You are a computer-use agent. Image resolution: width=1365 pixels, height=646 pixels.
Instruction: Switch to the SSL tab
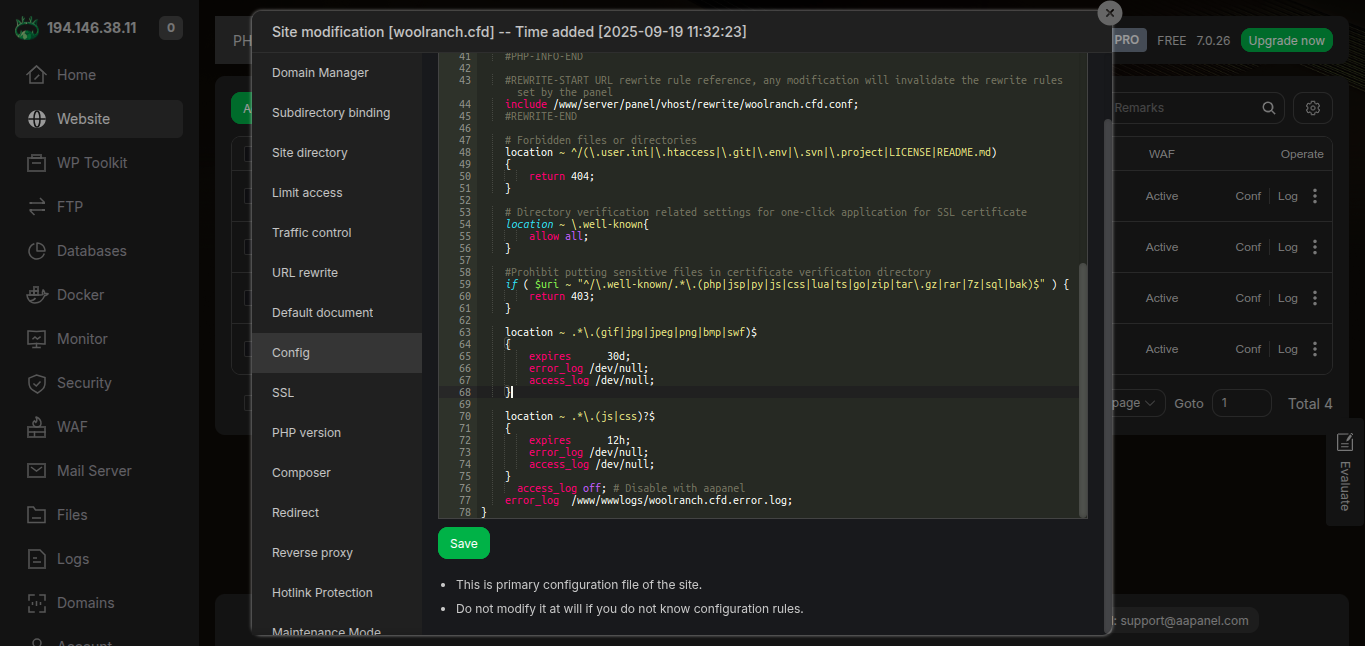tap(283, 393)
